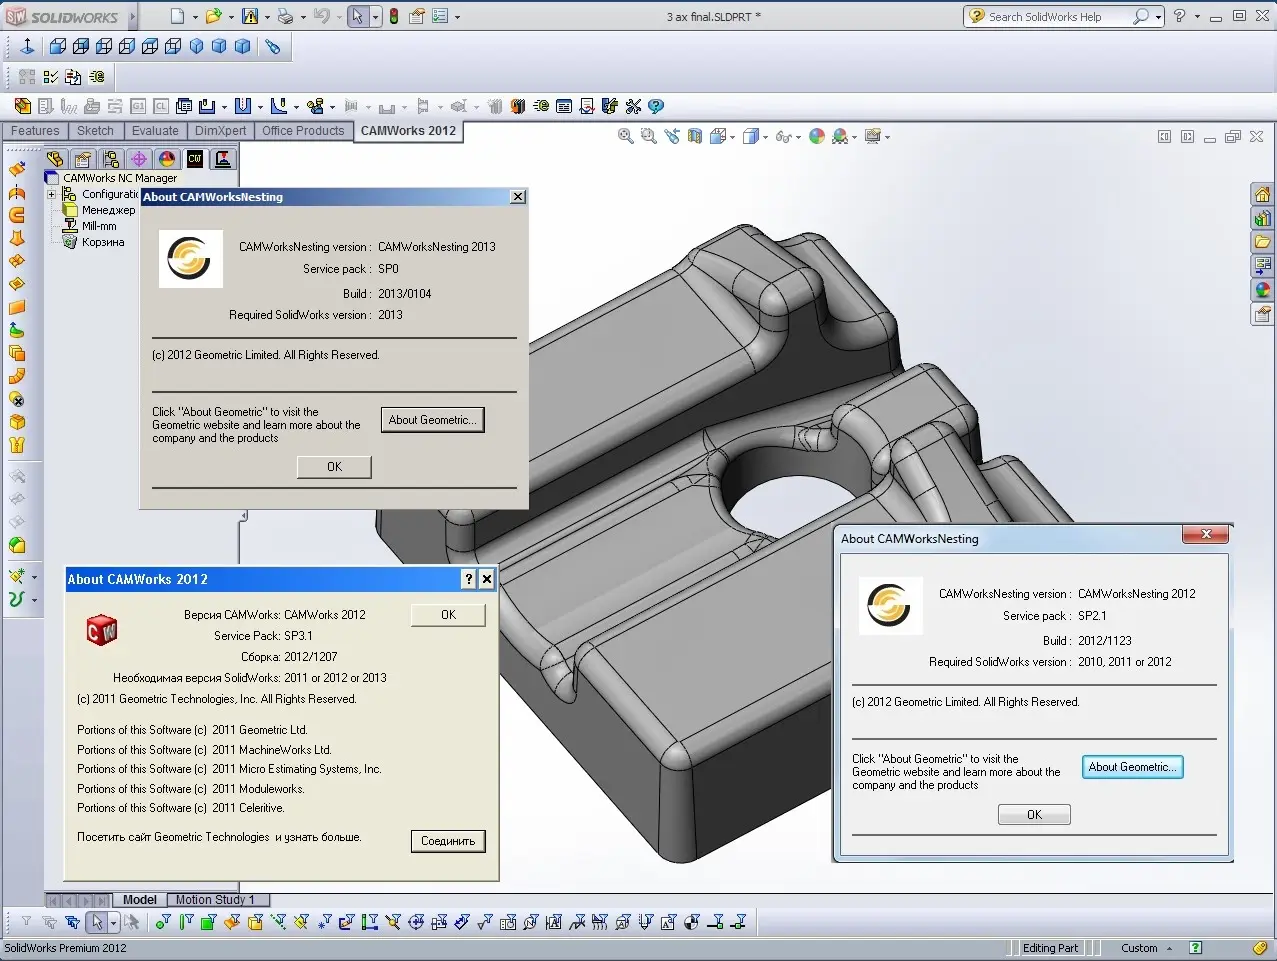The height and width of the screenshot is (961, 1277).
Task: Click Edit Appearance color sphere icon
Action: coord(817,136)
